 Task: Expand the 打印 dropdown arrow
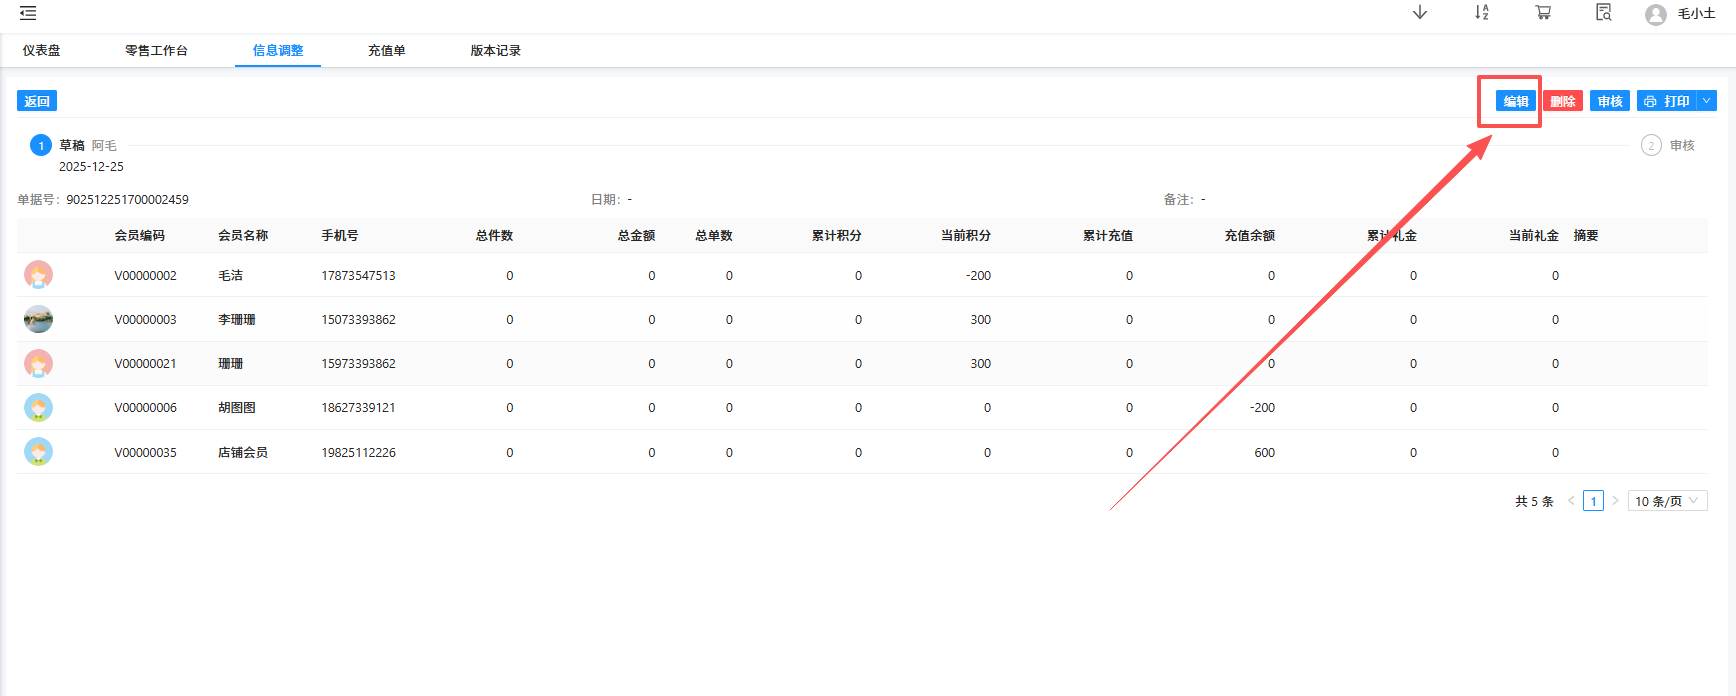pyautogui.click(x=1707, y=101)
